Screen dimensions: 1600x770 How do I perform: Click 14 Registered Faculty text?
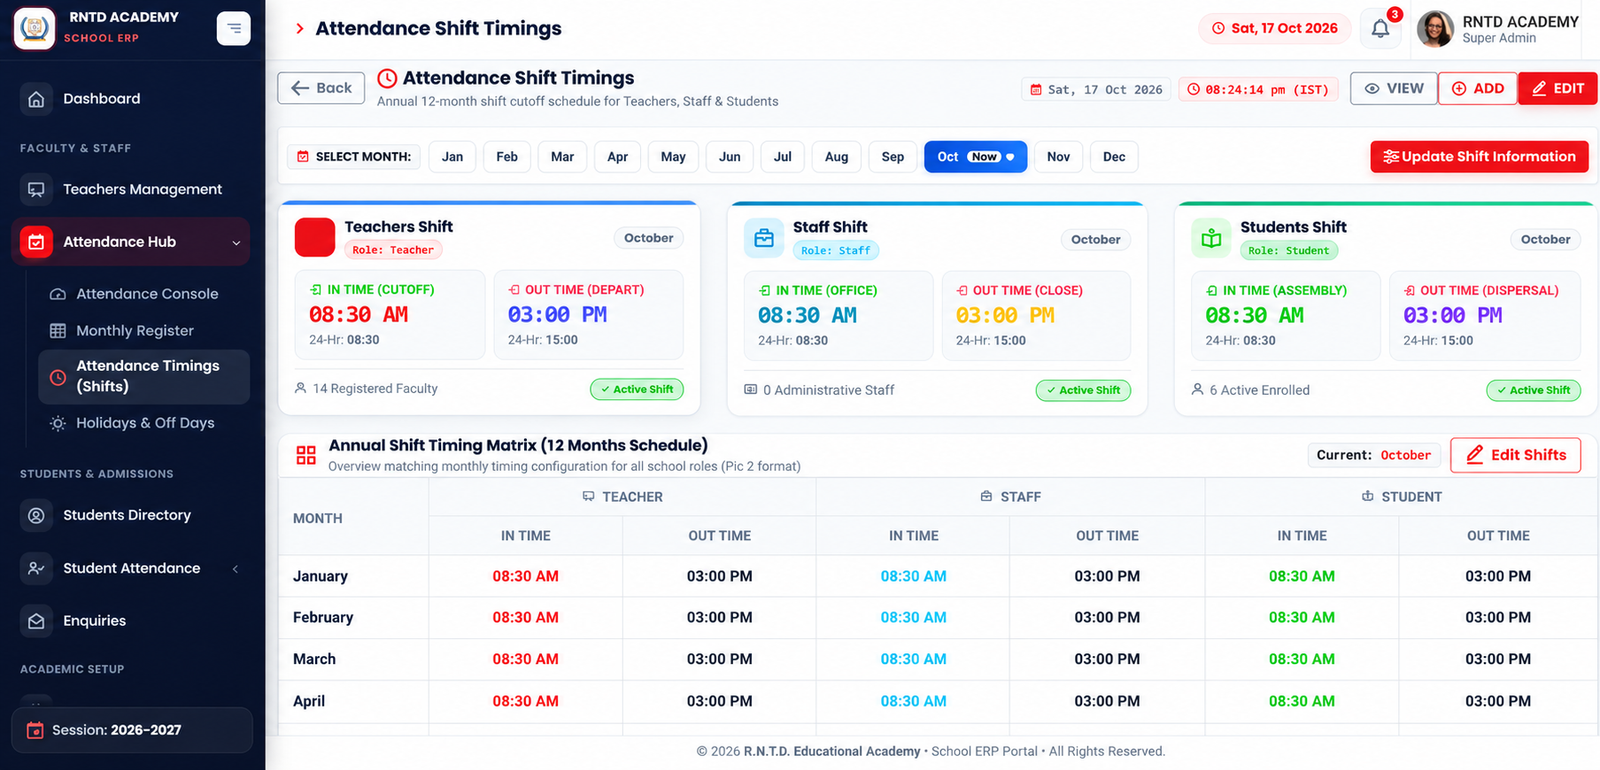click(x=375, y=388)
